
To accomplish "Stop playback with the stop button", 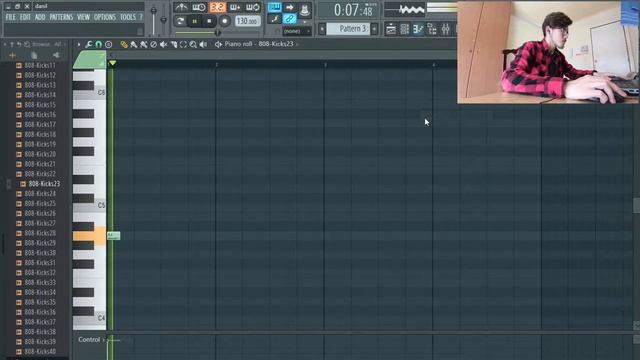I will [x=209, y=21].
